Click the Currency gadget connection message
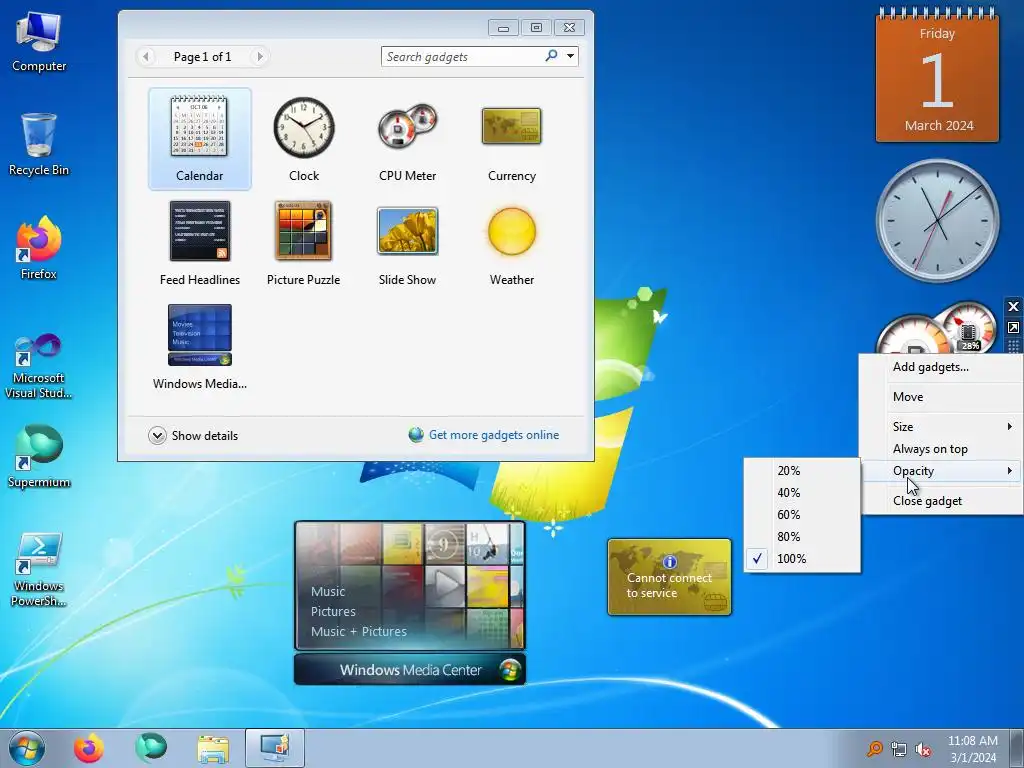This screenshot has width=1024, height=768. (669, 585)
